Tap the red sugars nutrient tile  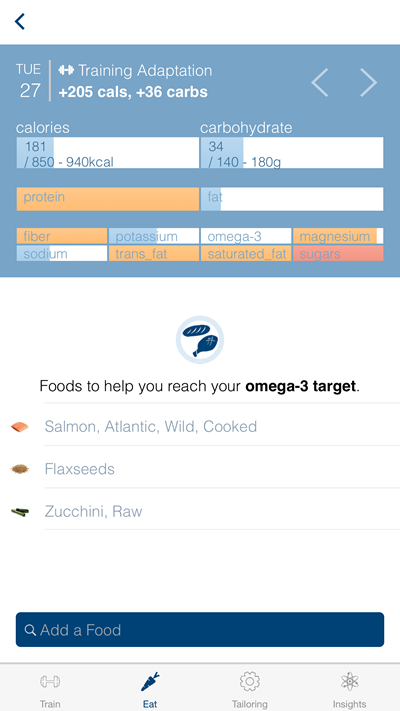[x=338, y=253]
